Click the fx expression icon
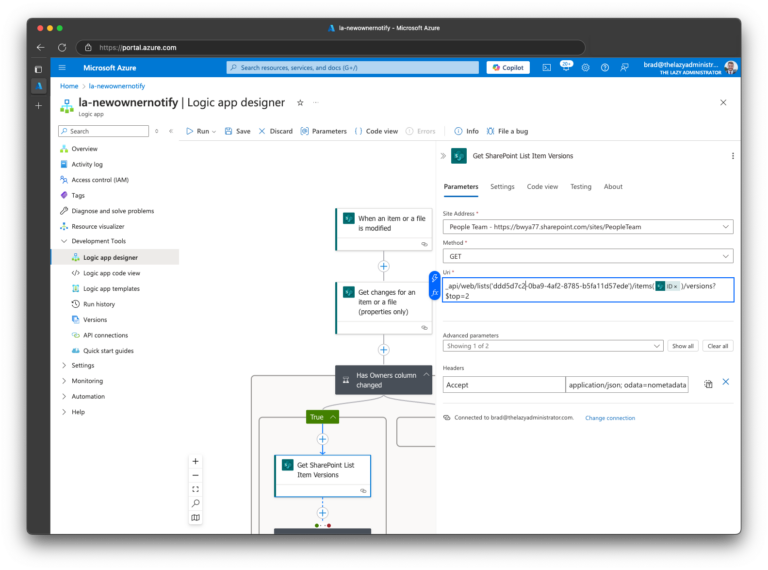The height and width of the screenshot is (570, 768). pos(434,292)
